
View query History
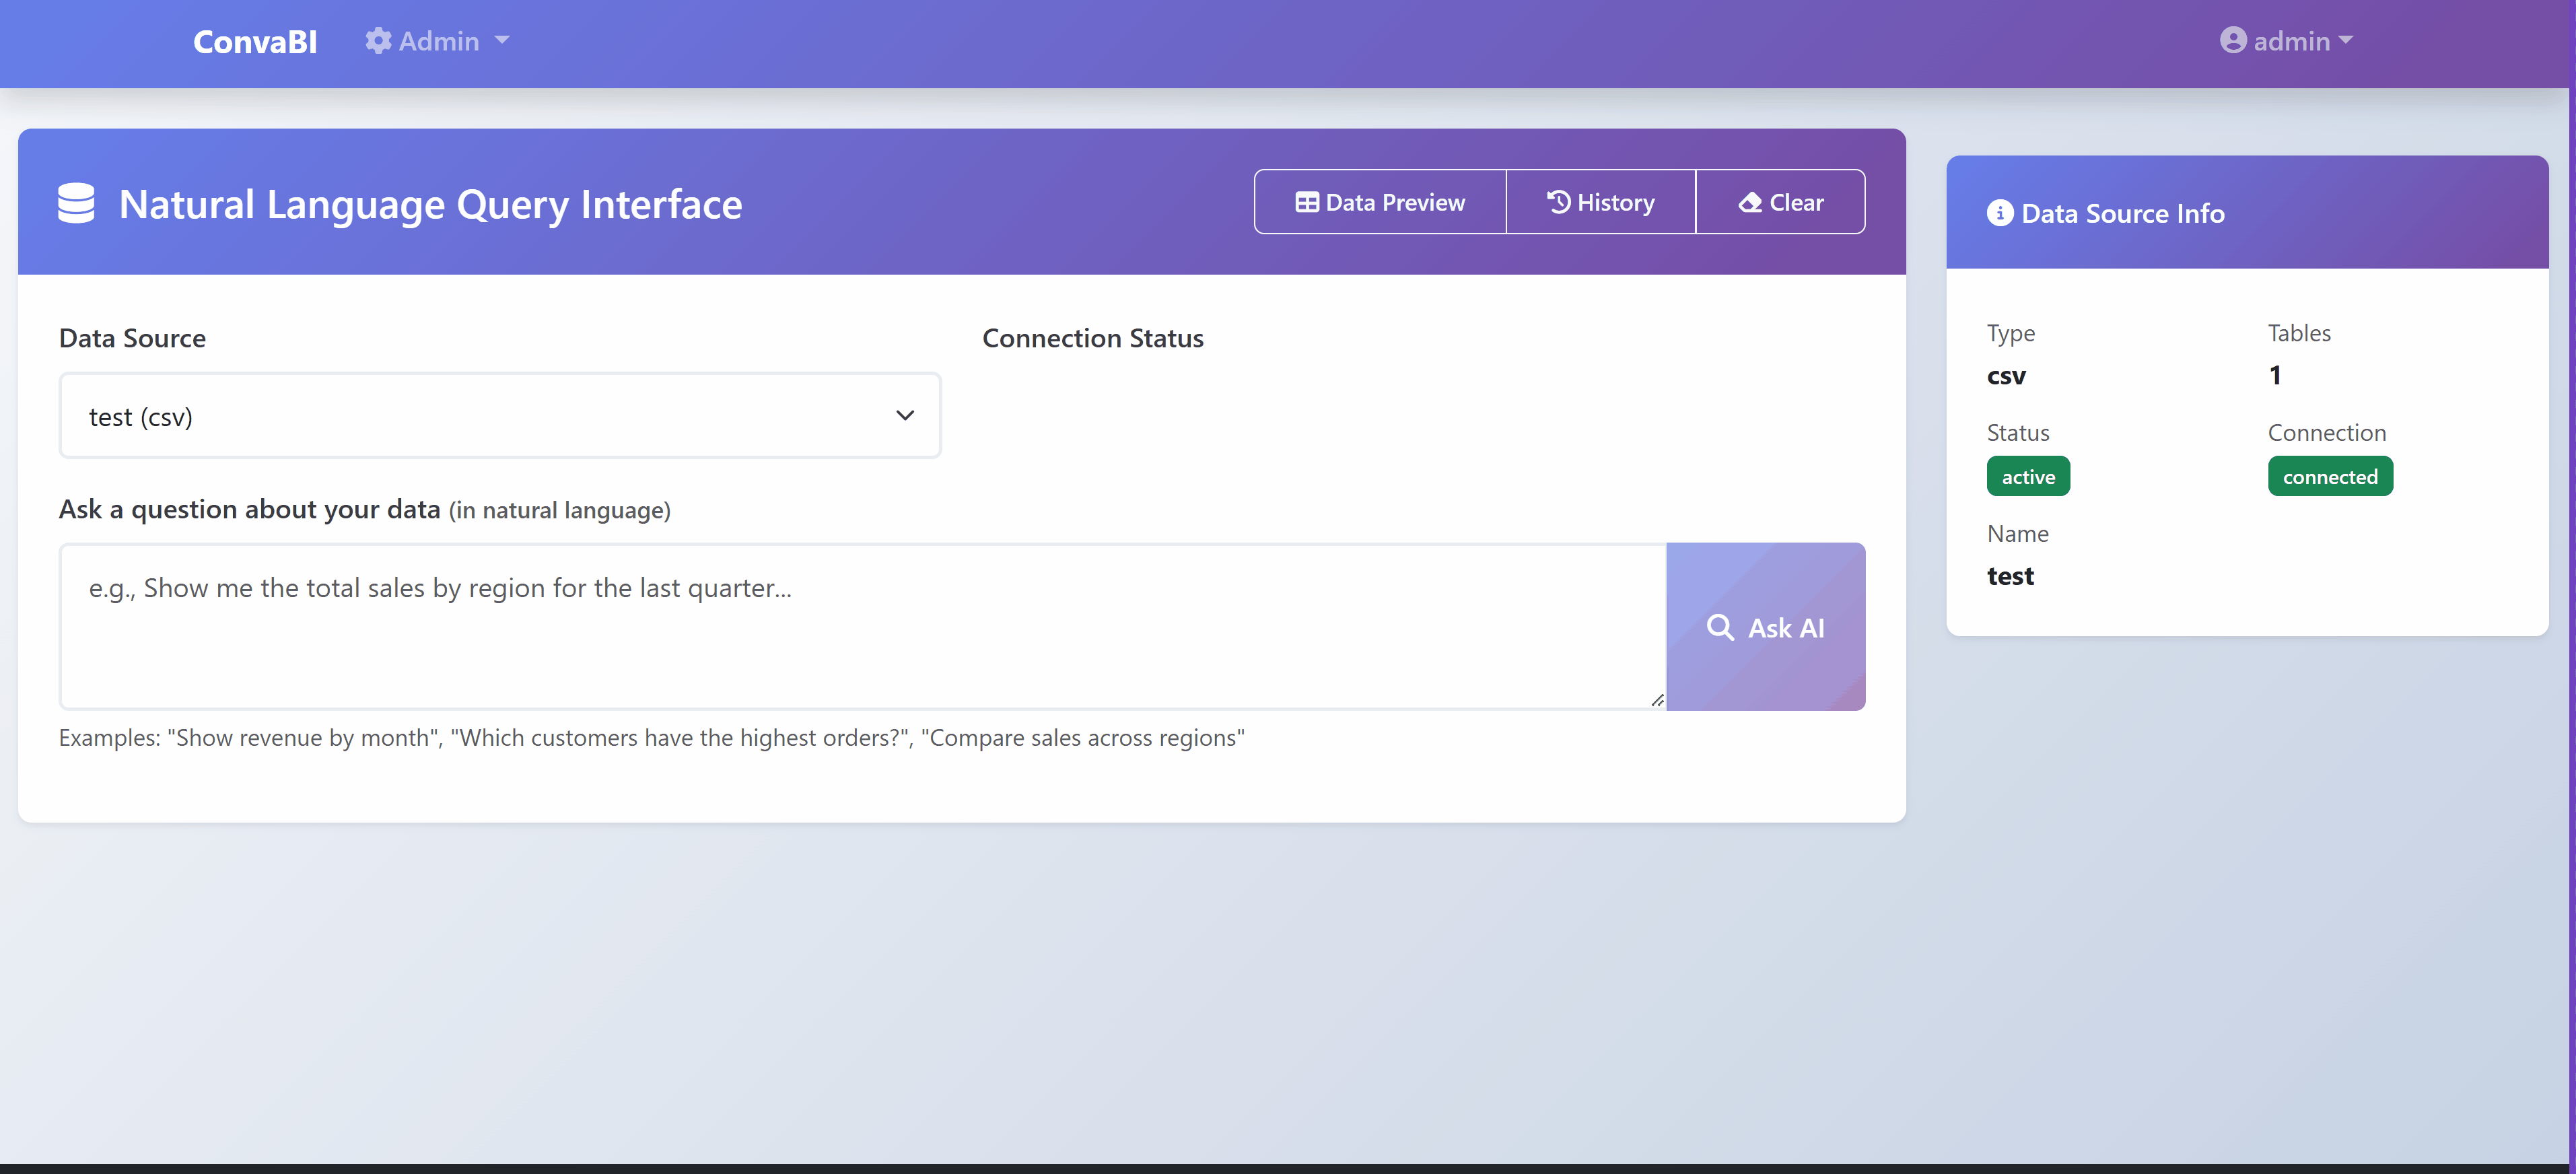pyautogui.click(x=1600, y=202)
